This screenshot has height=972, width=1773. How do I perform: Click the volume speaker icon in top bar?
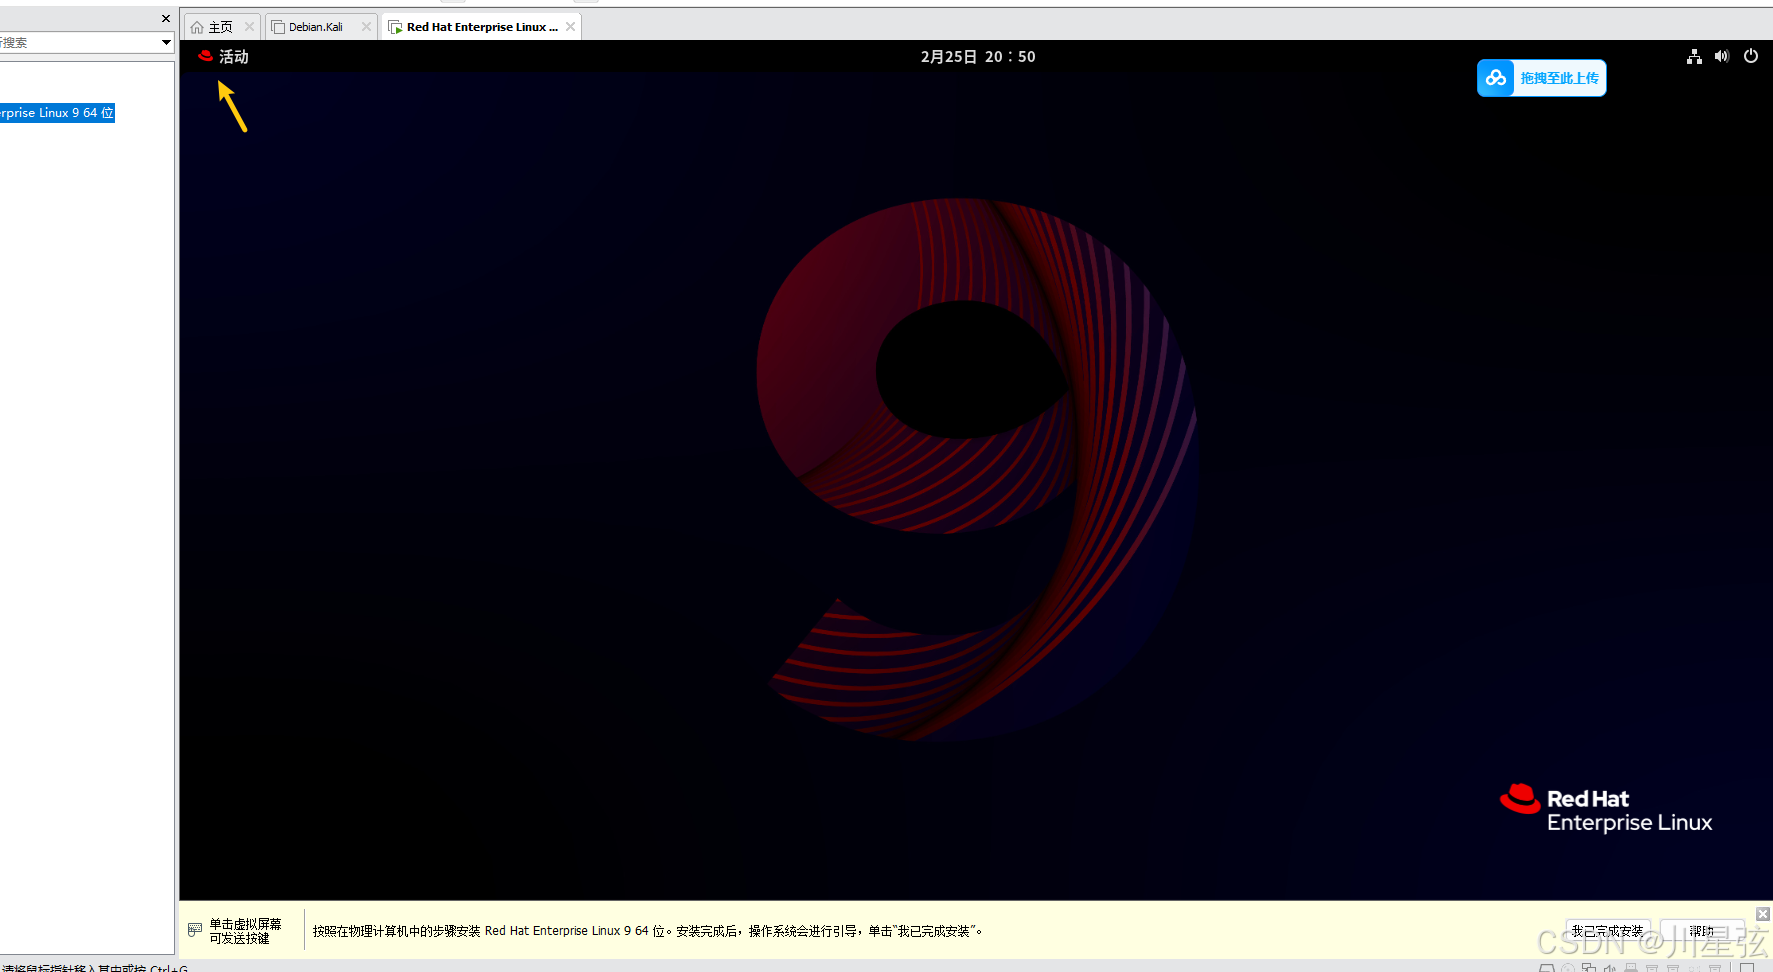[x=1722, y=57]
